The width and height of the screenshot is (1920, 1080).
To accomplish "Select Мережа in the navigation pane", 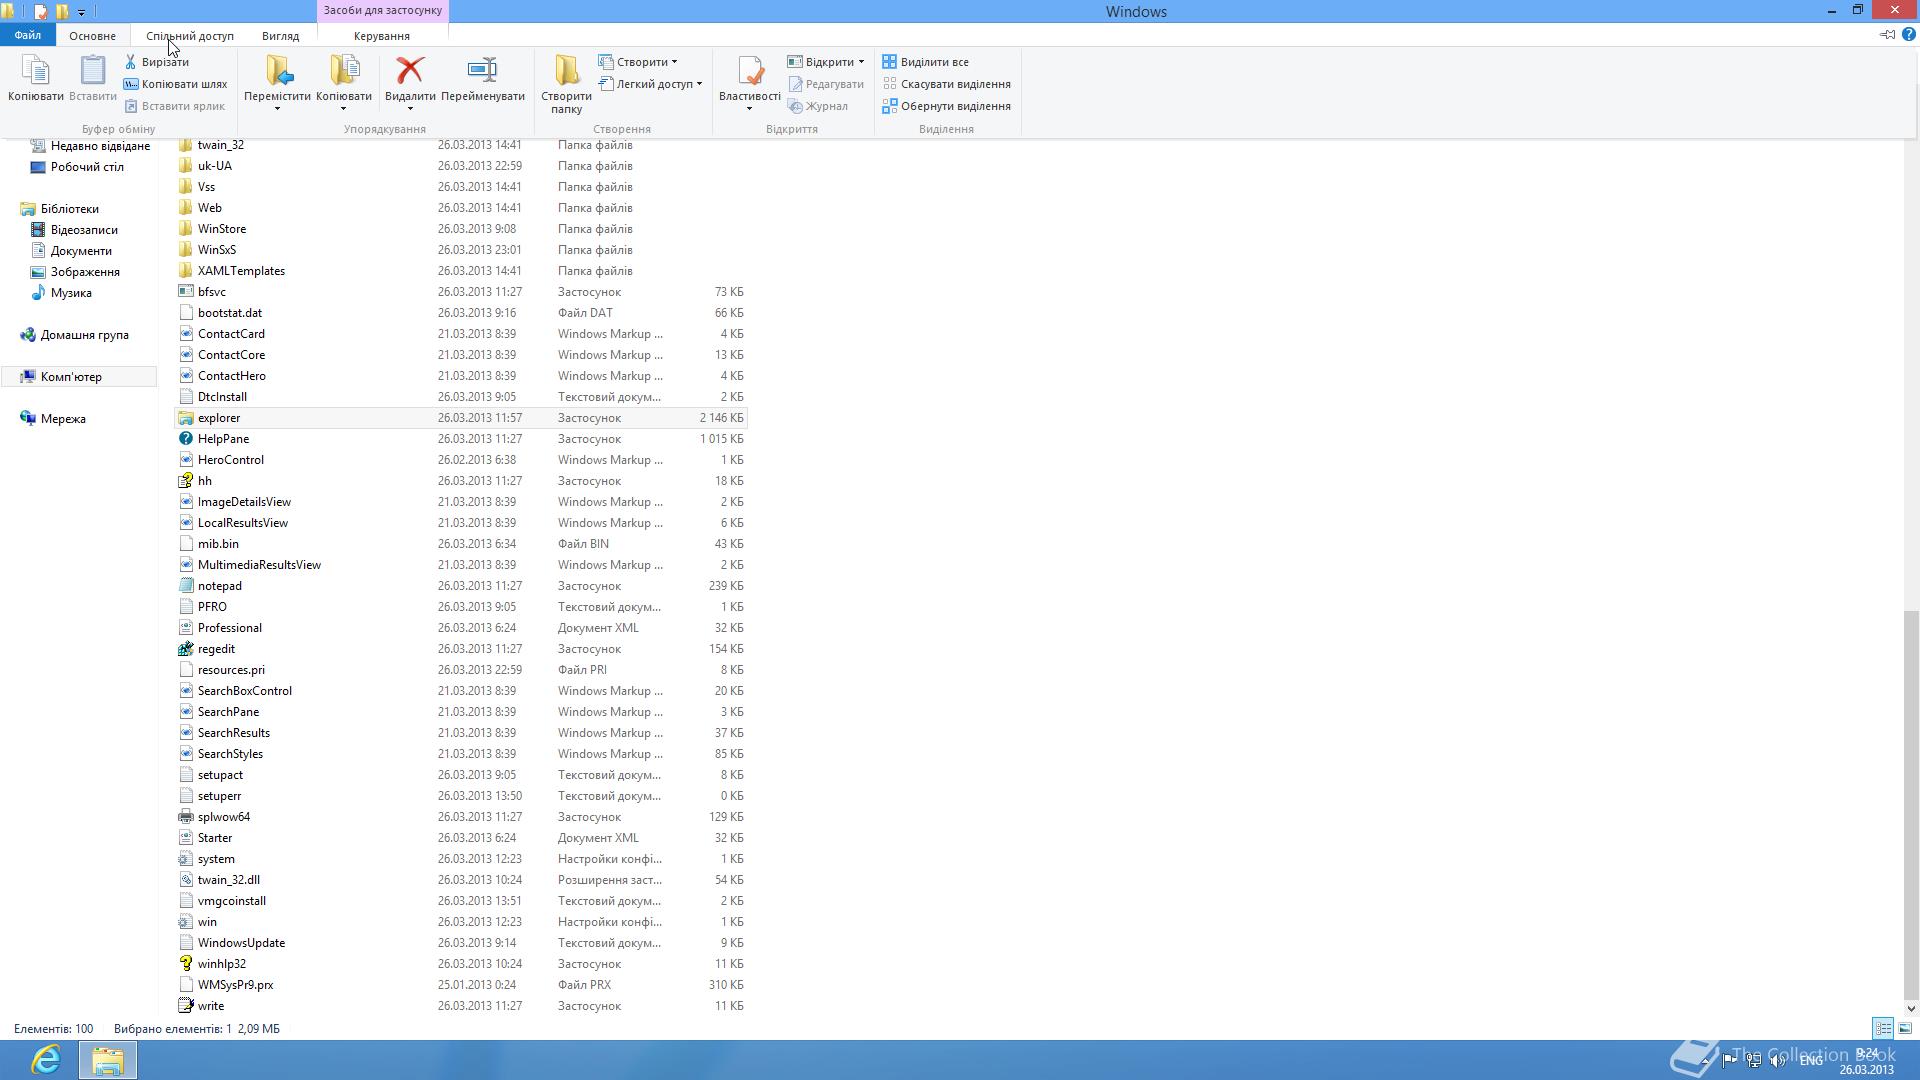I will [63, 419].
